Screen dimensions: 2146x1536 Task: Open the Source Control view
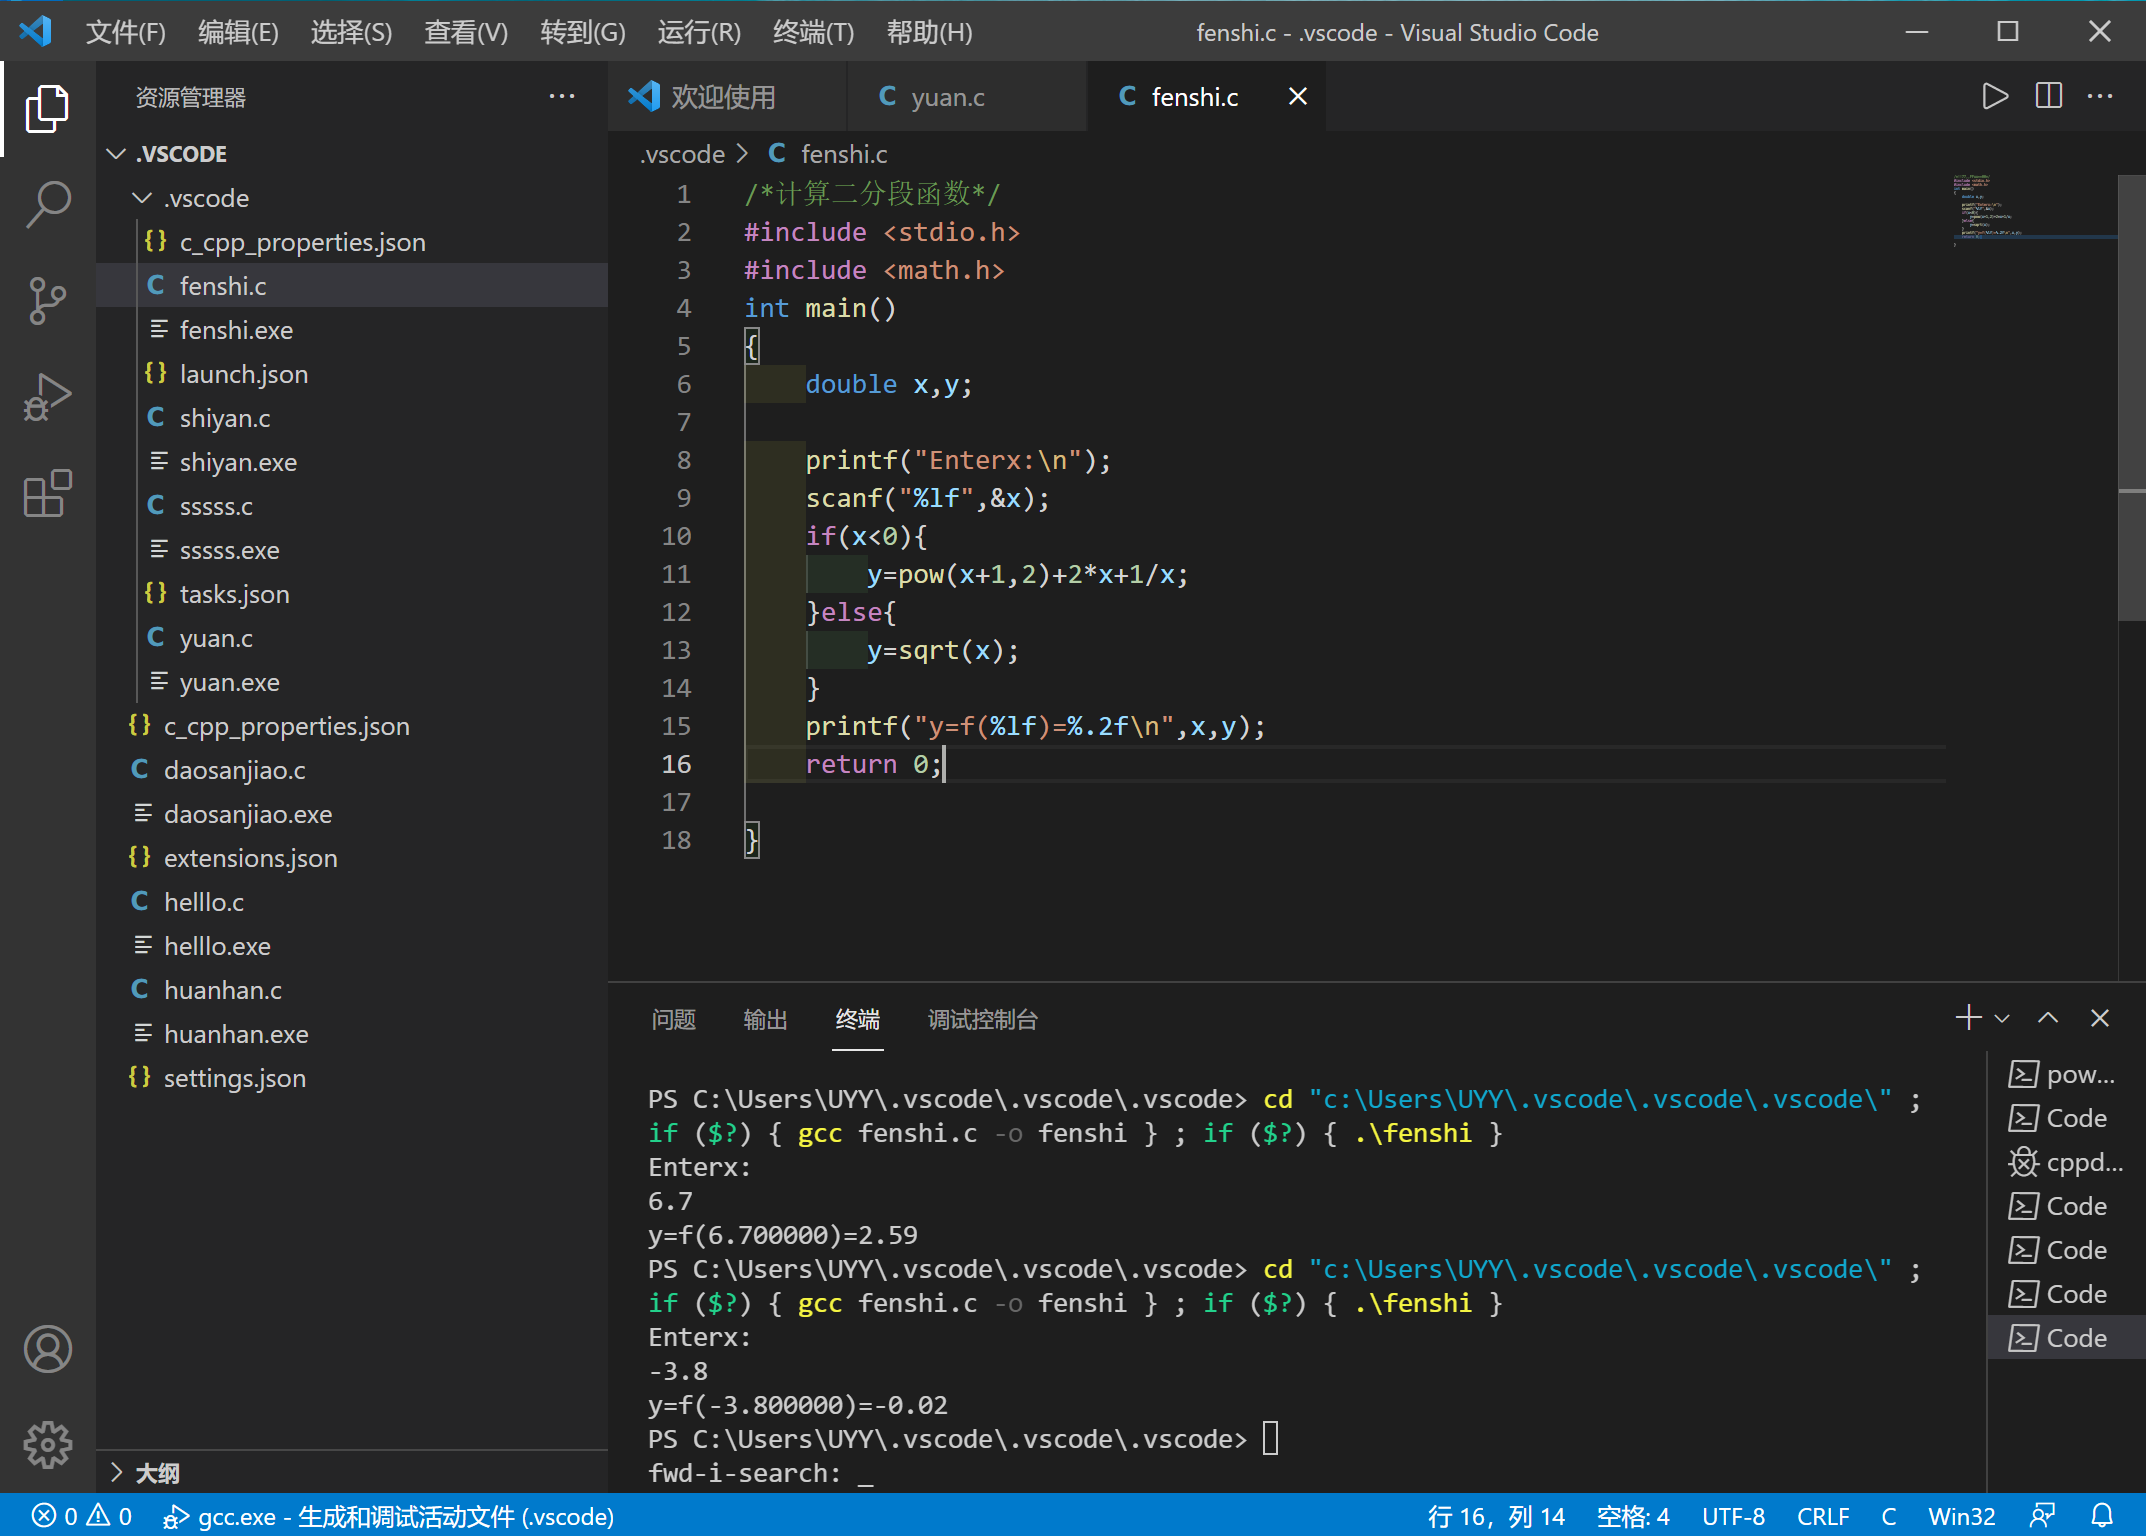47,301
